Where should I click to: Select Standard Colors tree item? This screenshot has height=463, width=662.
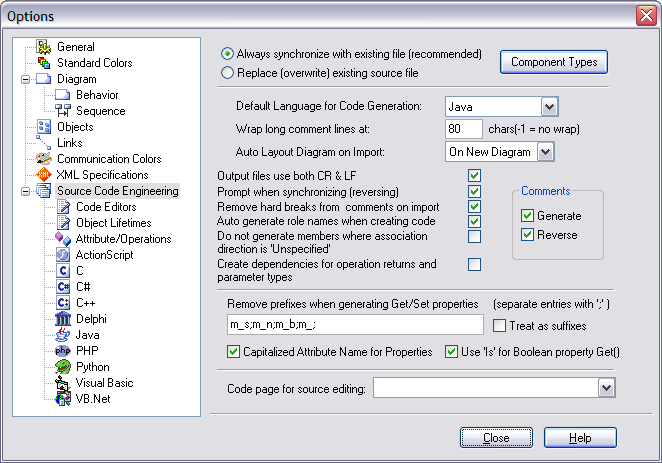(95, 63)
